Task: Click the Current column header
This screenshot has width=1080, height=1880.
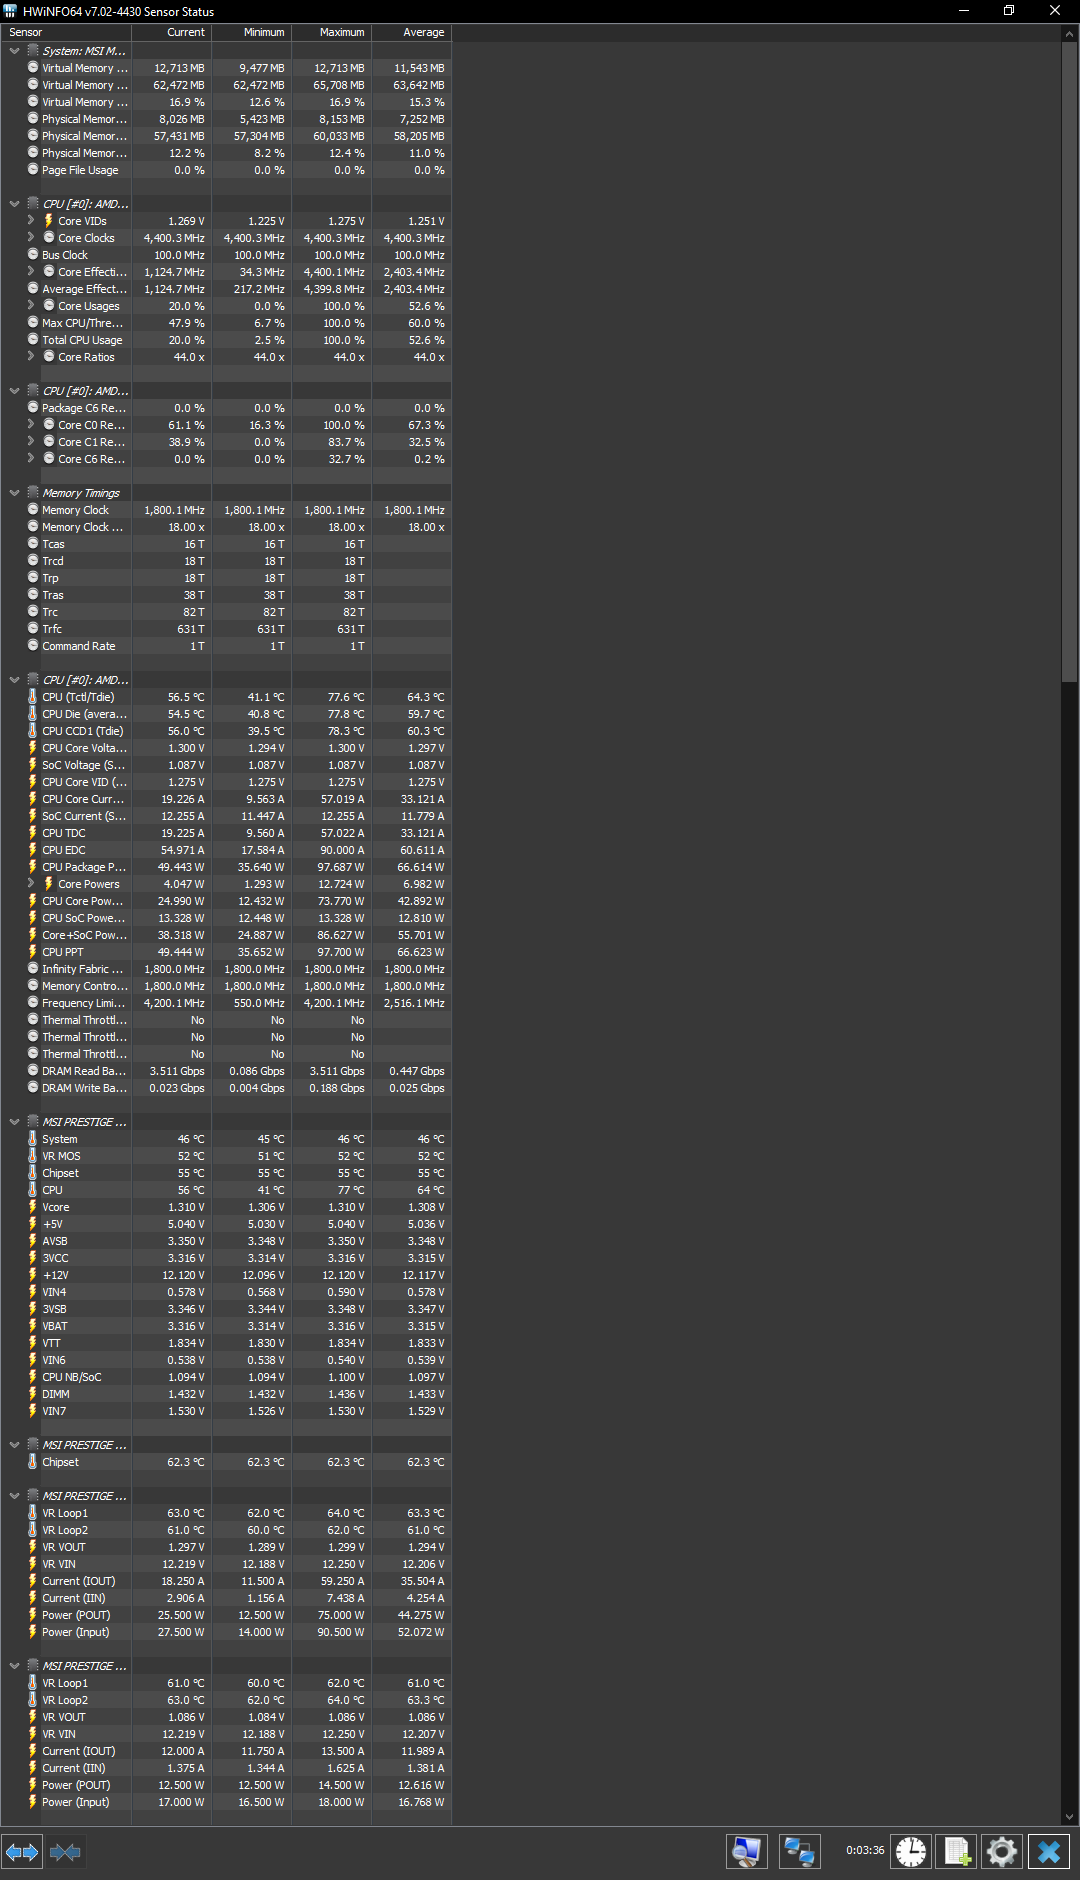Action: [x=172, y=33]
